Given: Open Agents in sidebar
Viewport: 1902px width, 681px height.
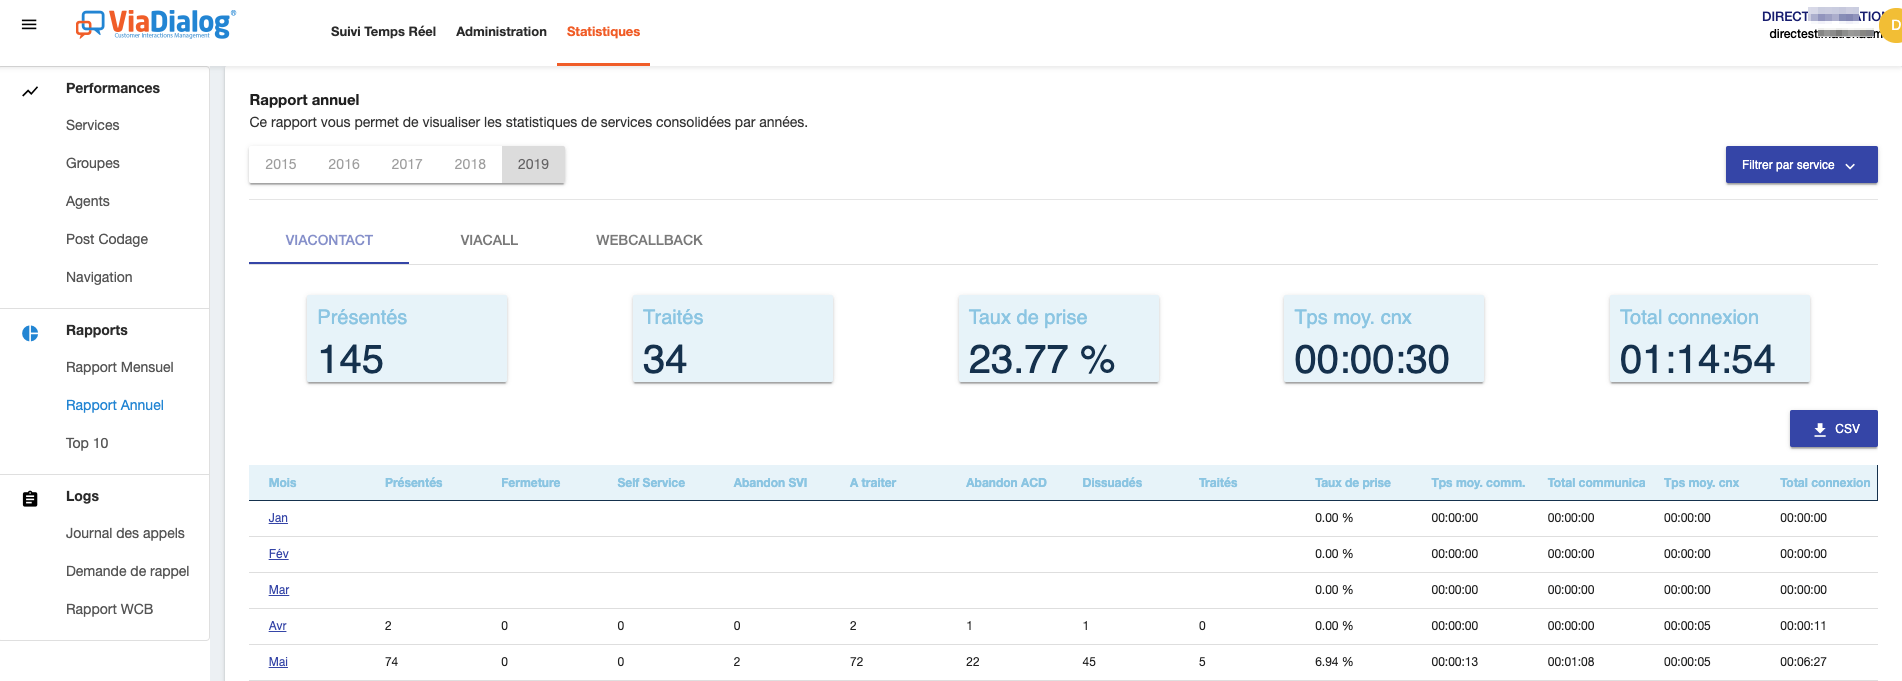Looking at the screenshot, I should click(88, 201).
